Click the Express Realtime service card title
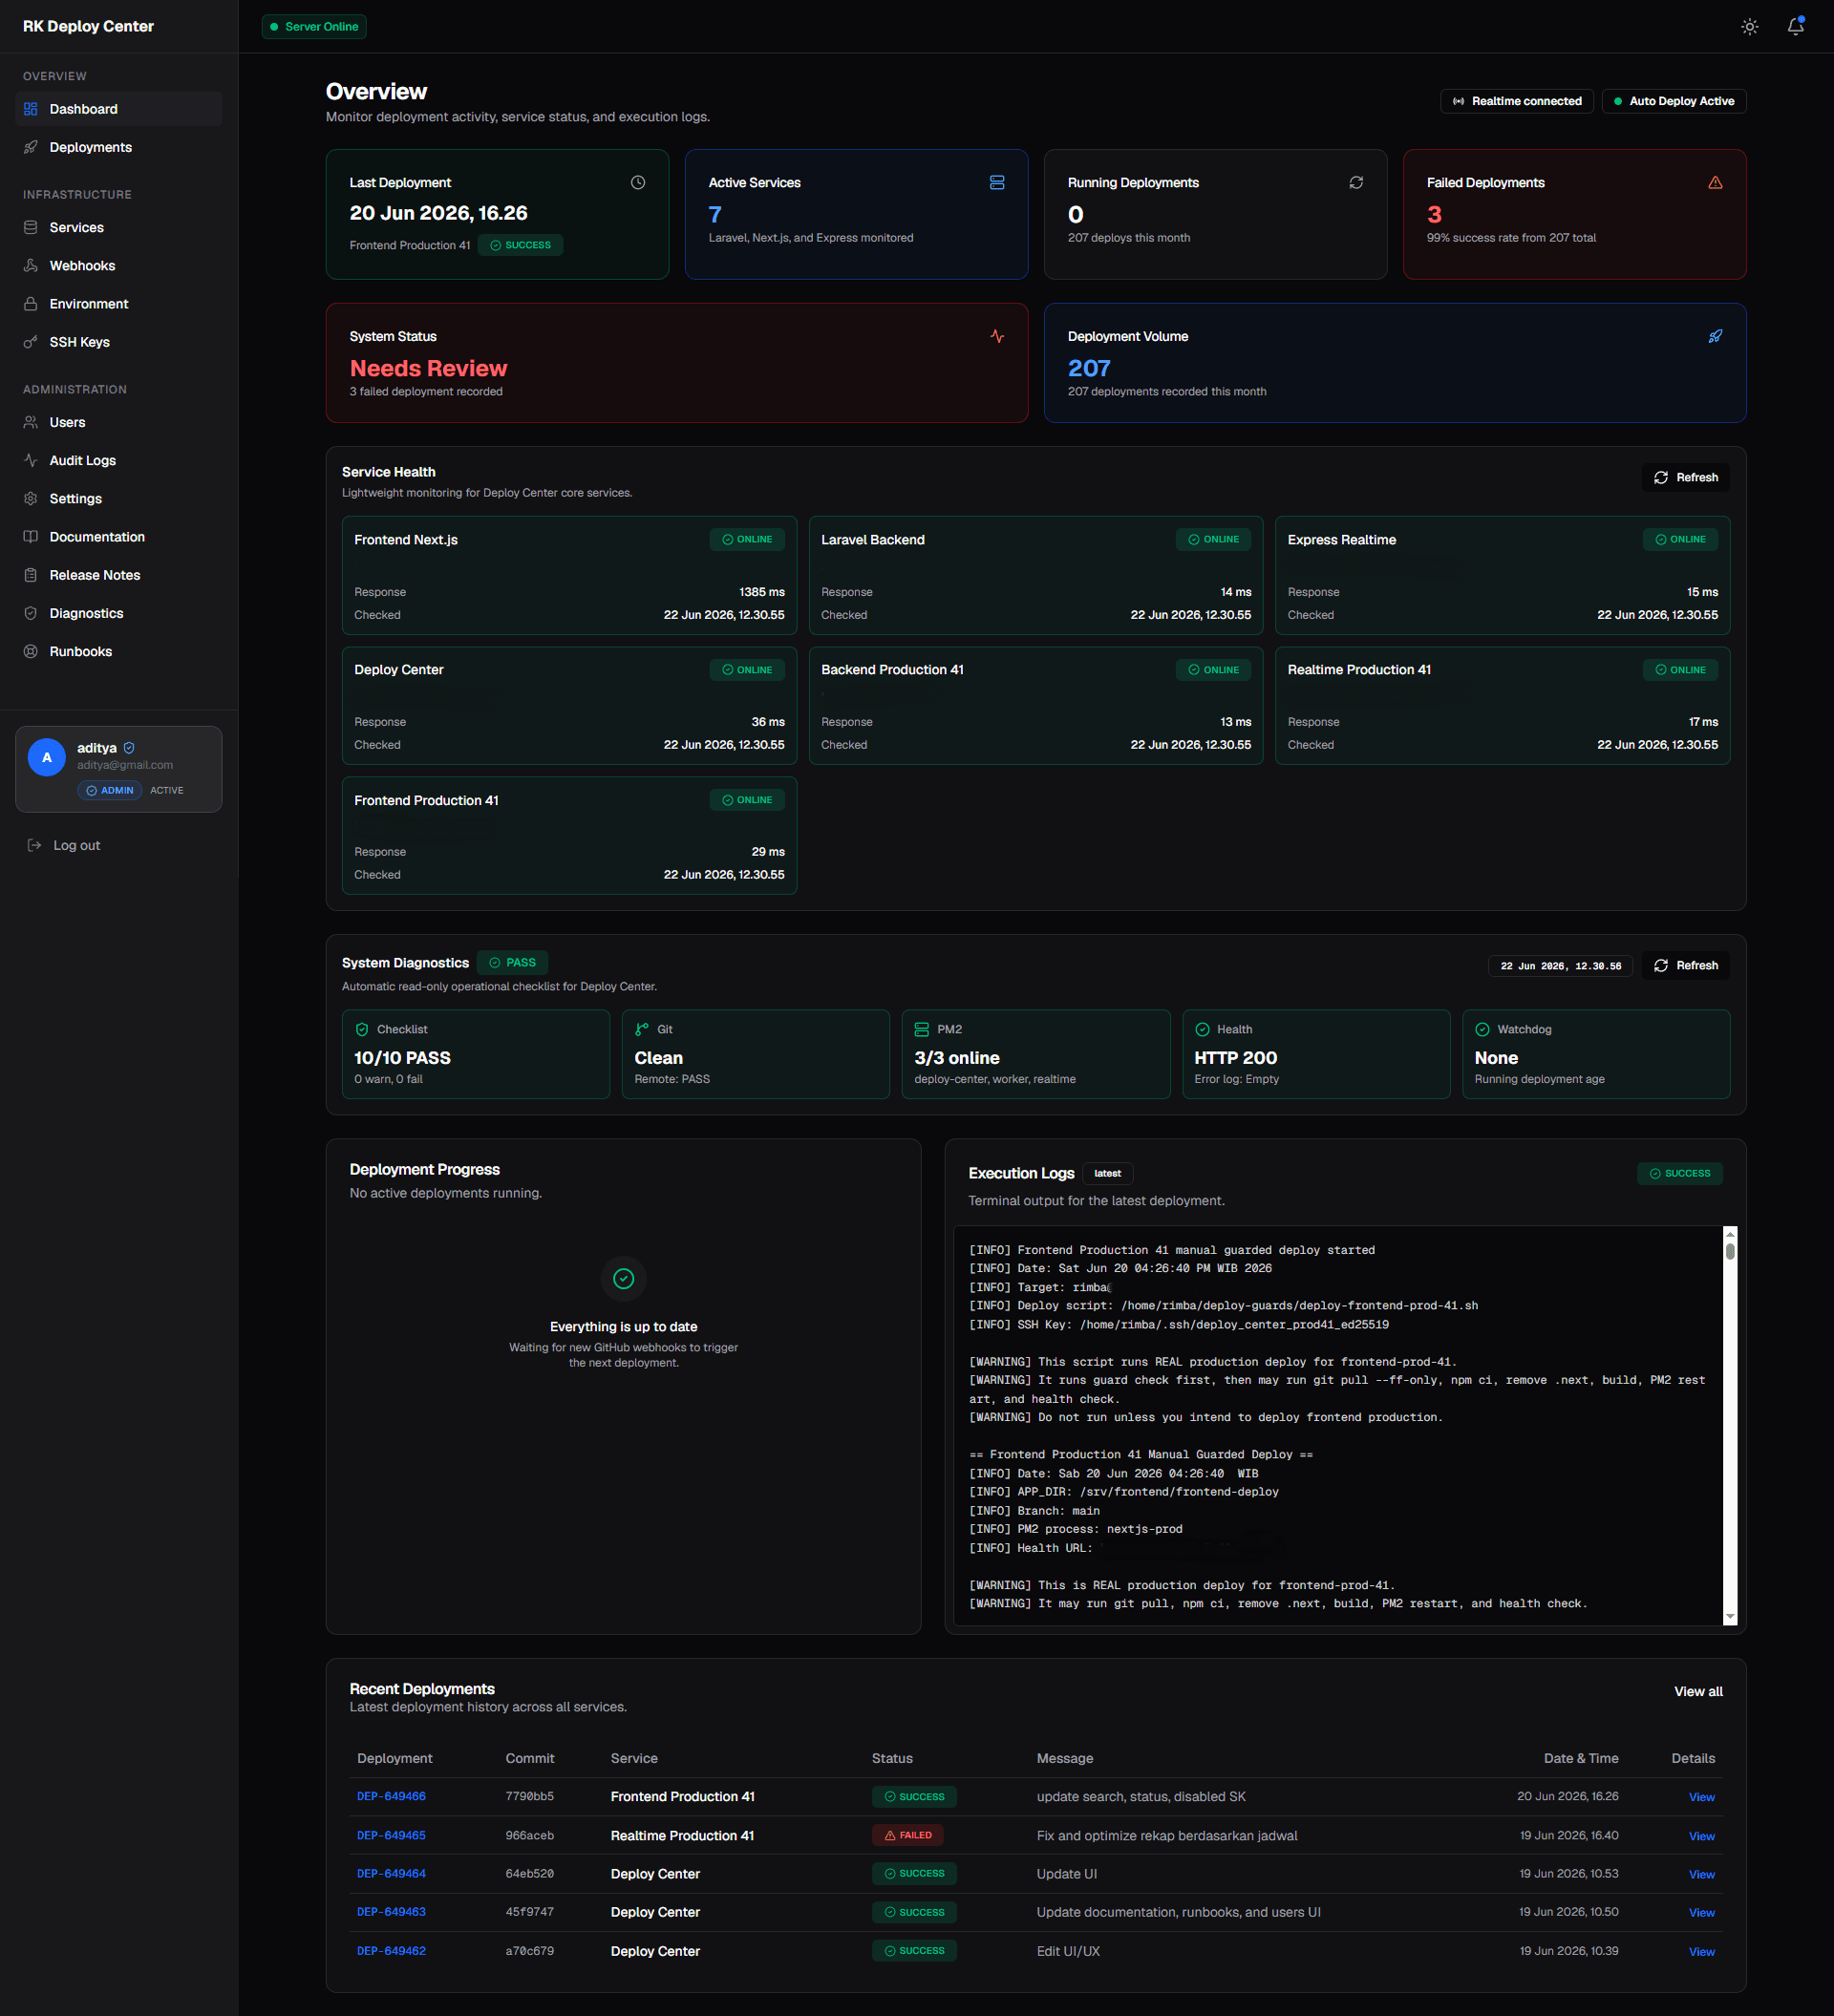The image size is (1834, 2016). pos(1341,539)
